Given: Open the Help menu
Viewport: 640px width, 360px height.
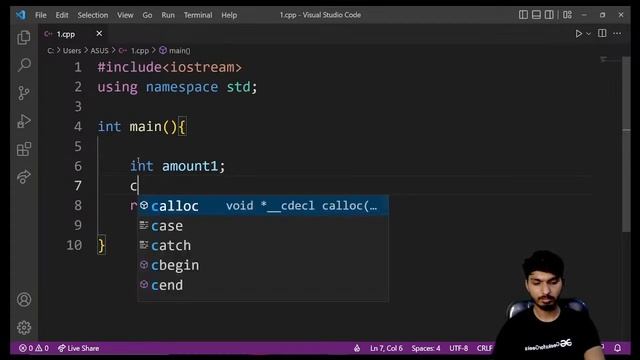Looking at the screenshot, I should (x=229, y=15).
